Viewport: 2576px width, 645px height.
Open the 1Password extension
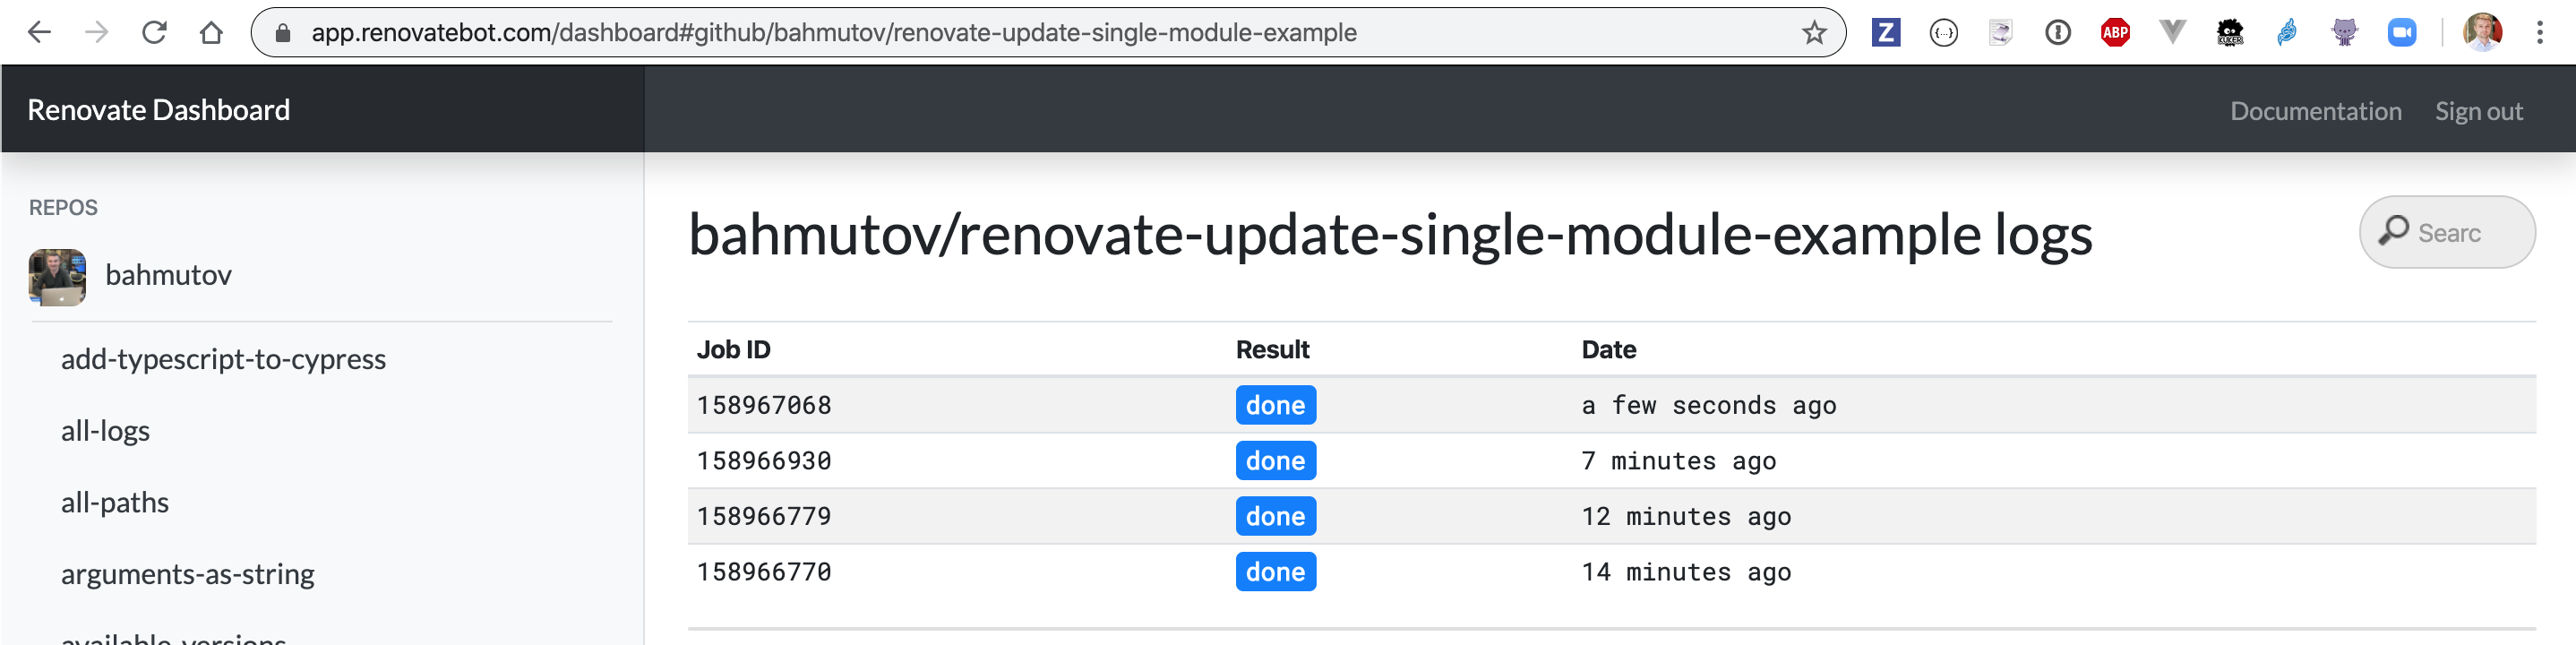tap(2058, 32)
